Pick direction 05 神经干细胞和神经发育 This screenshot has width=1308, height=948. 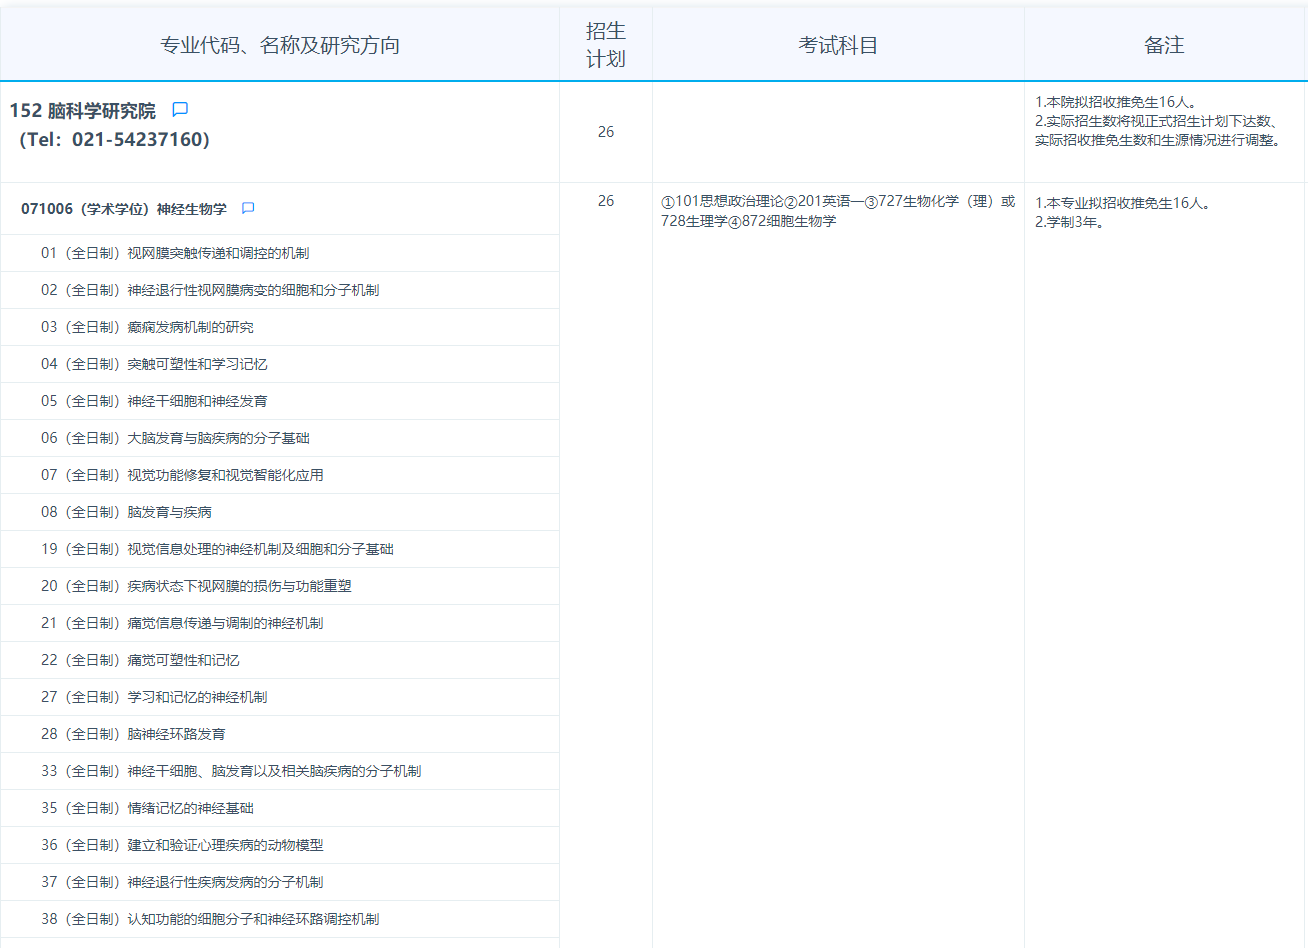pos(154,401)
